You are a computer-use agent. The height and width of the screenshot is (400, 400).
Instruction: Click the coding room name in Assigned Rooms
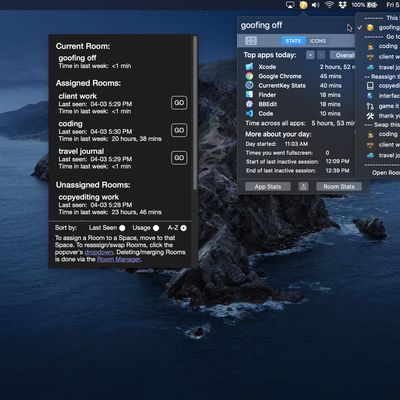tap(70, 124)
